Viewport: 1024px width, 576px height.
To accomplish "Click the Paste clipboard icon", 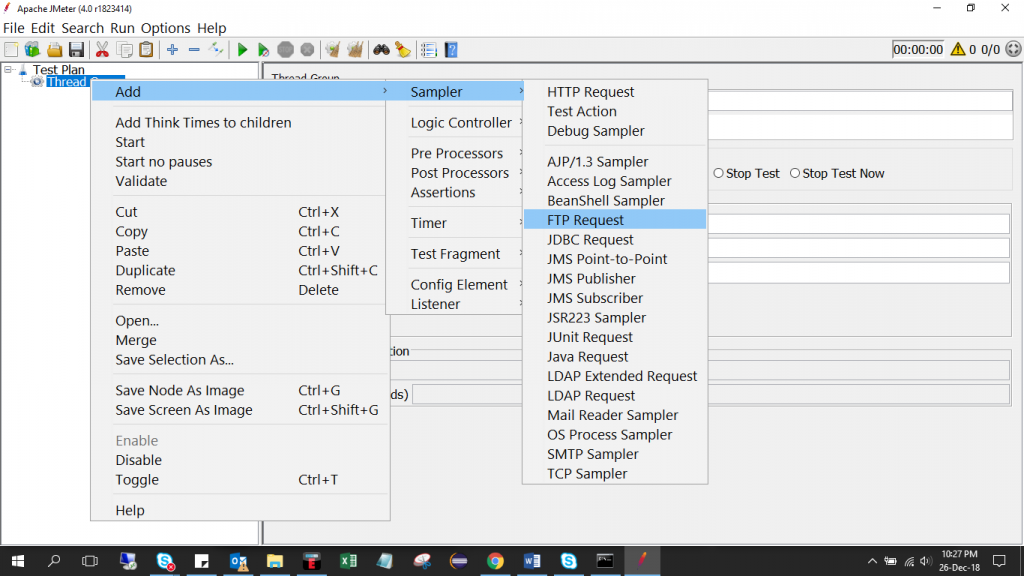I will point(146,50).
